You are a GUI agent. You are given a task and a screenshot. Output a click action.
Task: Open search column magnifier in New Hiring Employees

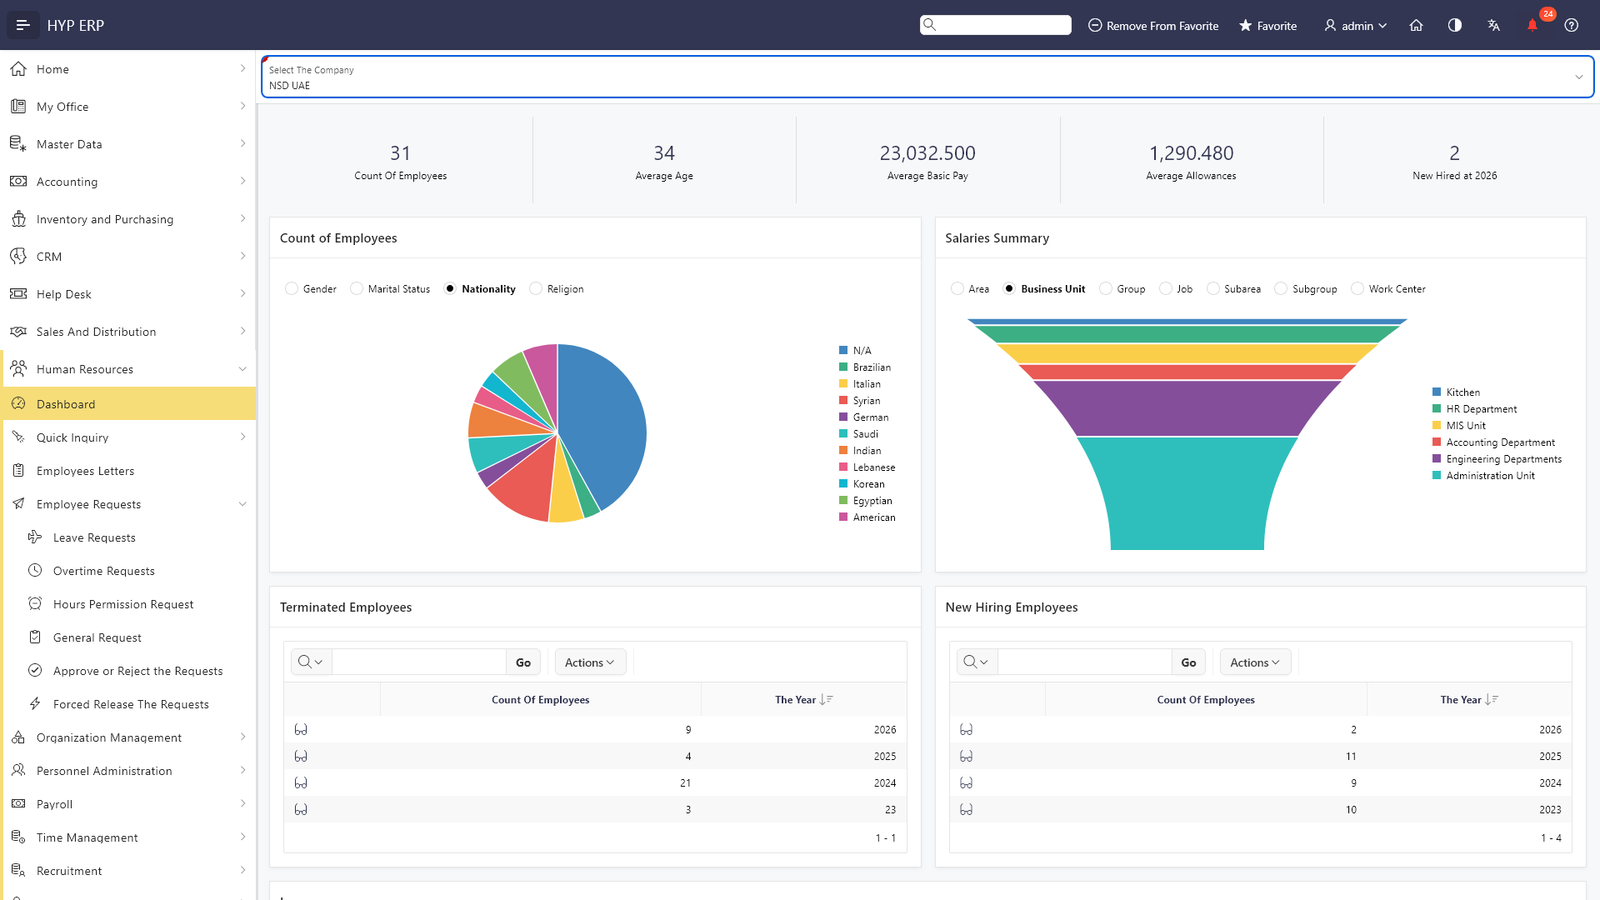tap(974, 662)
